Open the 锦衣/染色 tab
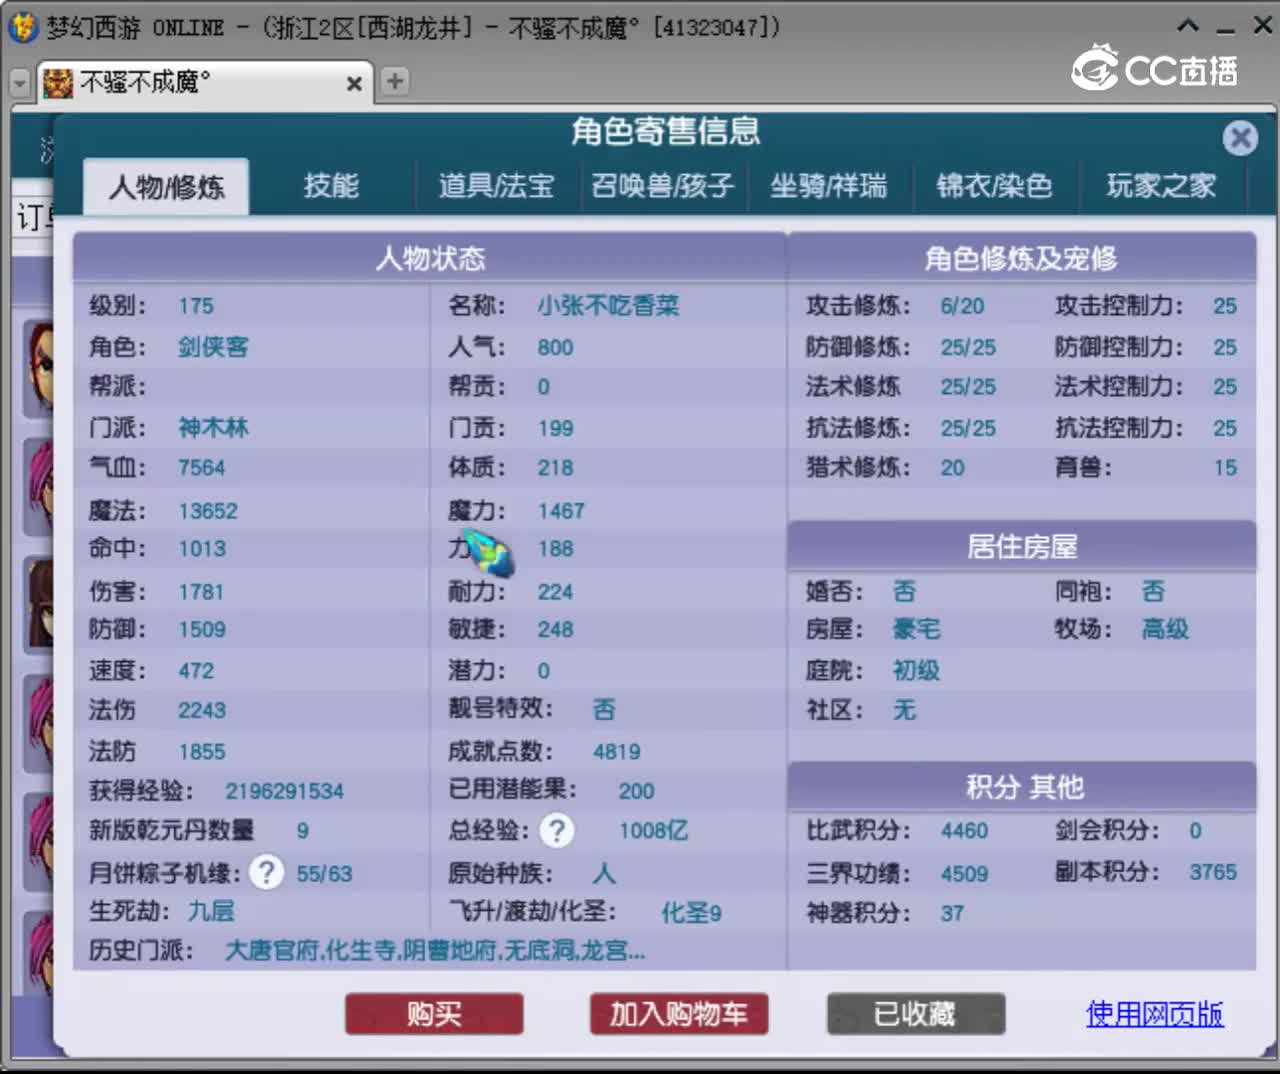This screenshot has width=1280, height=1074. tap(994, 186)
